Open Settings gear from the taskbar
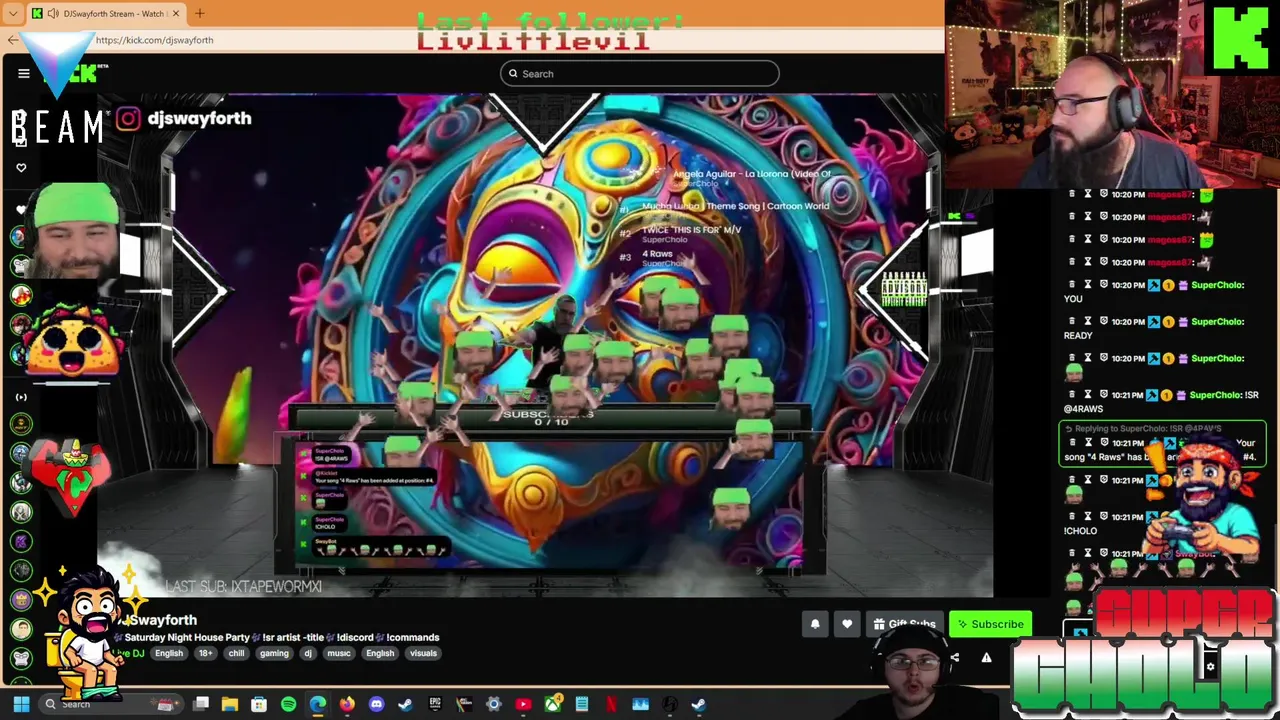Screen dimensions: 1280x720 pyautogui.click(x=494, y=704)
